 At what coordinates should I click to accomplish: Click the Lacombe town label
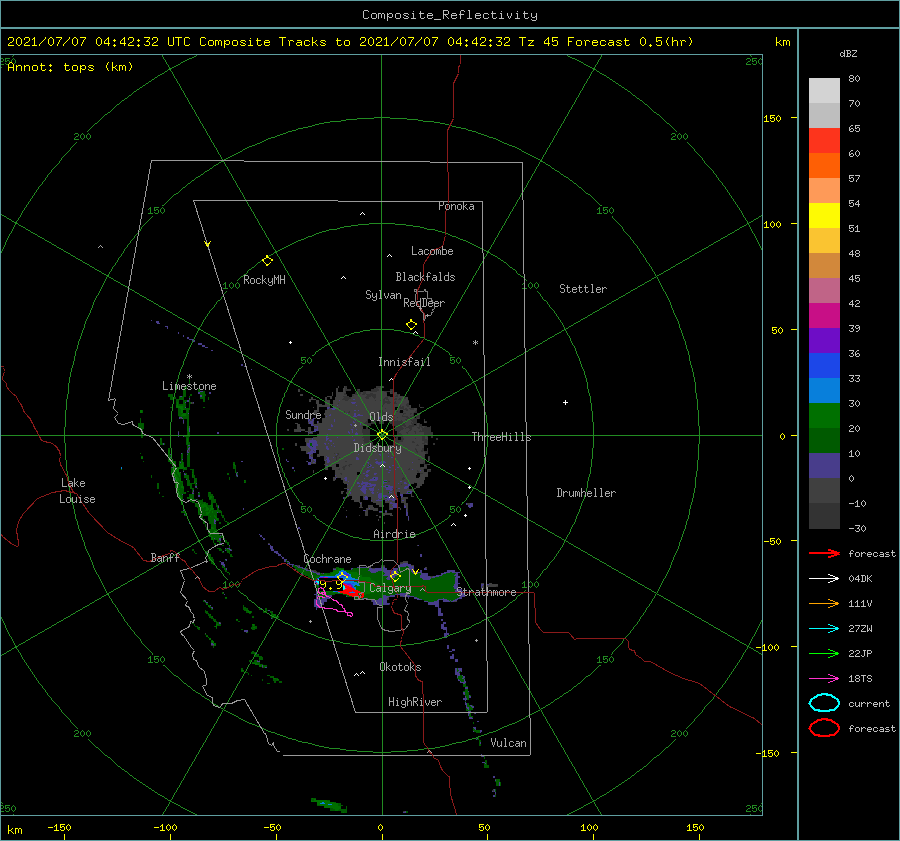432,251
